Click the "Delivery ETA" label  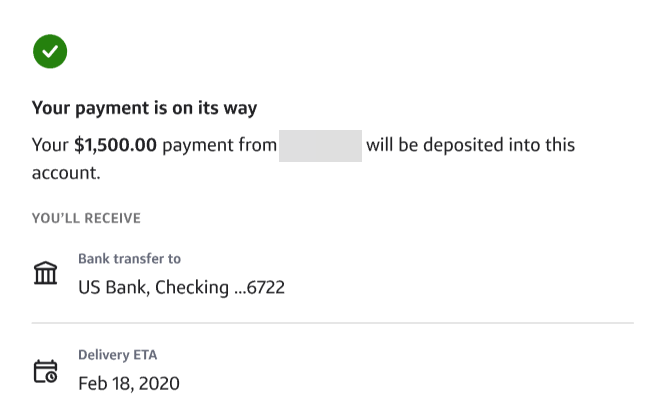pos(118,355)
